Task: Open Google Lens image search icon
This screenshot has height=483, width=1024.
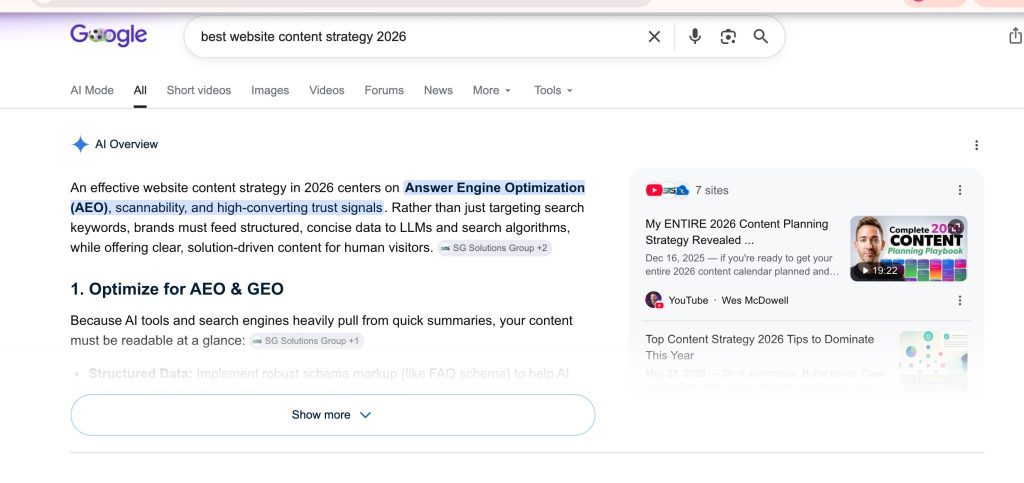Action: click(x=728, y=37)
